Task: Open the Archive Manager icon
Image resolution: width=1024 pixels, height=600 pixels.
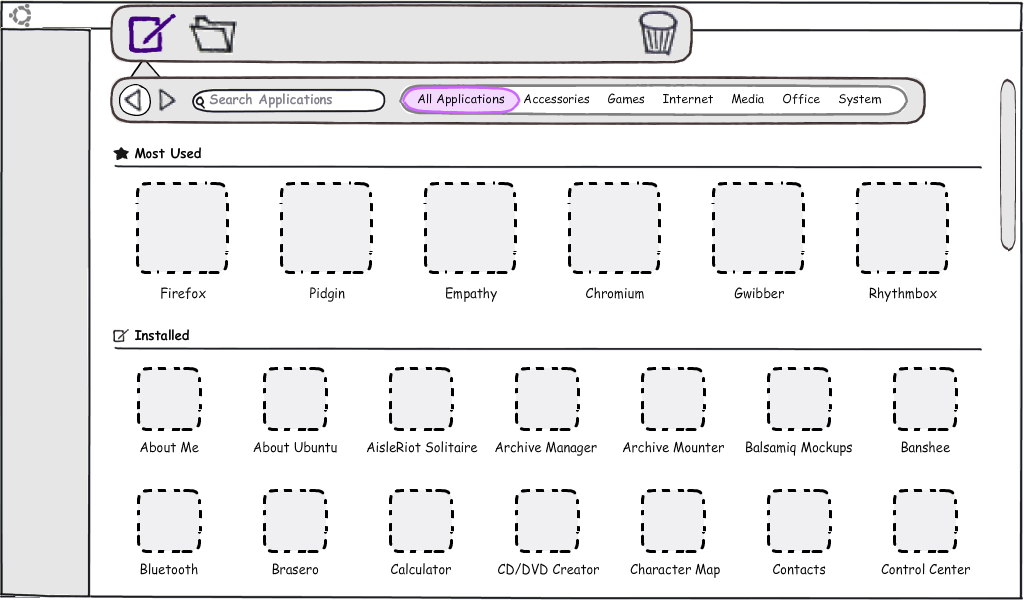Action: (x=547, y=399)
